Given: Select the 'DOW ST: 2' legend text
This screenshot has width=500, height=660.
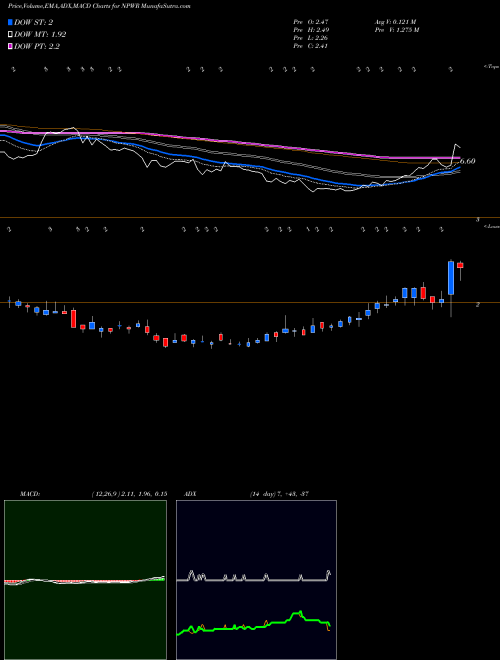Looking at the screenshot, I should [x=33, y=22].
